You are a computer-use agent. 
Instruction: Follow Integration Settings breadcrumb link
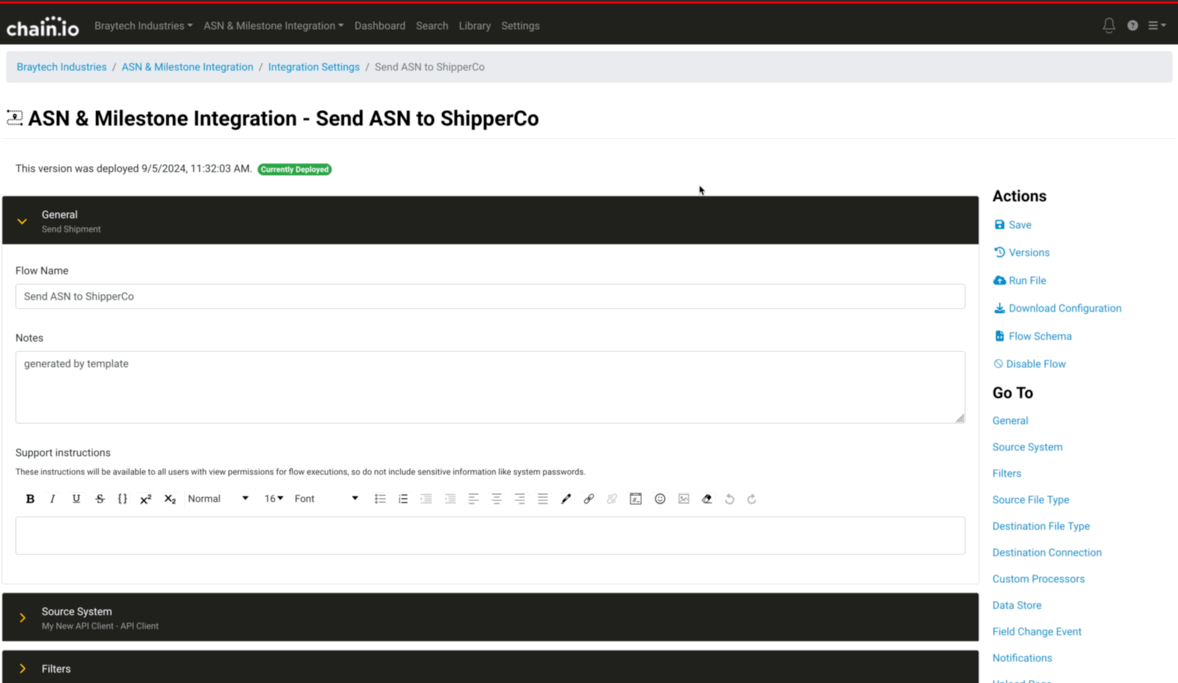(x=314, y=67)
